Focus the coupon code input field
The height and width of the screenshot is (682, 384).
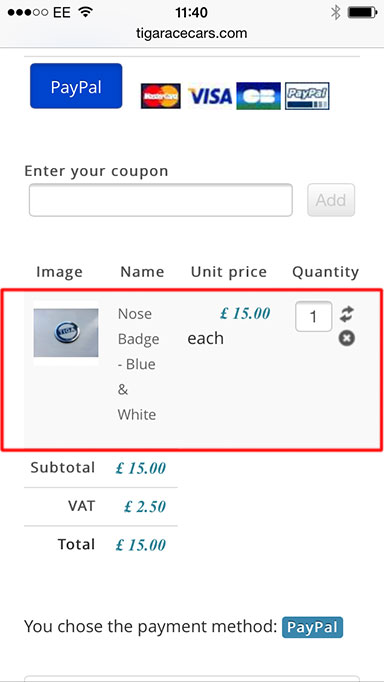pyautogui.click(x=160, y=200)
